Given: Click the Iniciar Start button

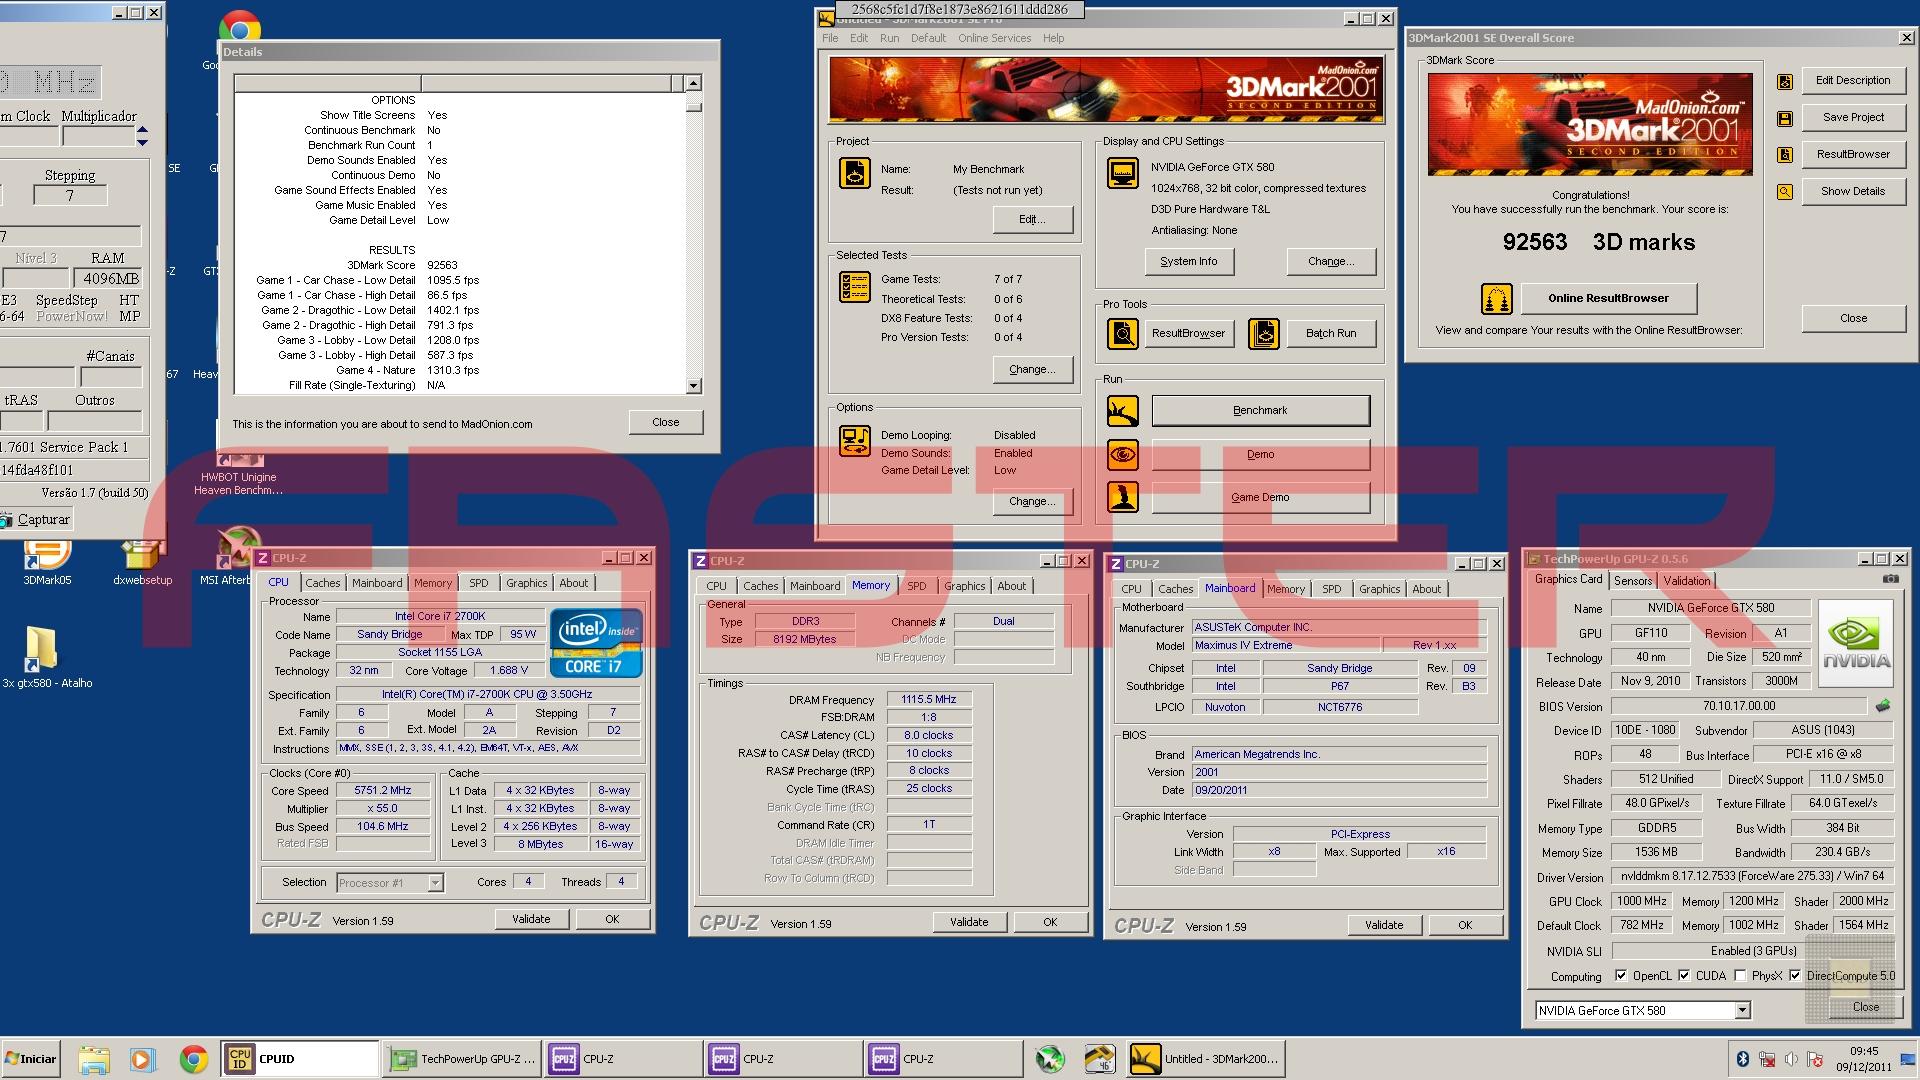Looking at the screenshot, I should [x=31, y=1059].
